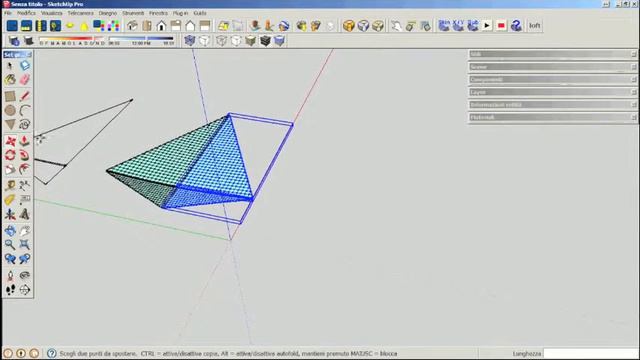Choose the Walk footprints tool
The width and height of the screenshot is (640, 360).
click(10, 290)
